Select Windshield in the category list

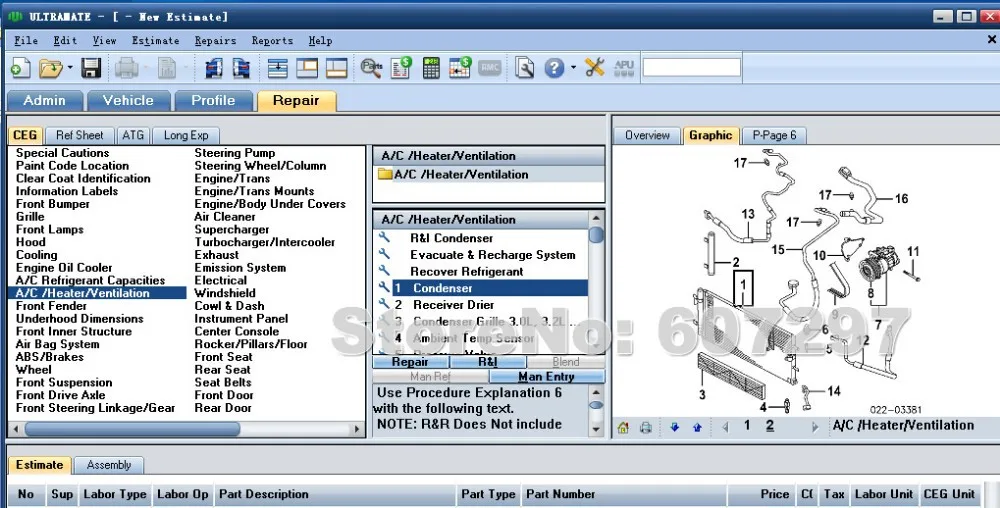224,293
